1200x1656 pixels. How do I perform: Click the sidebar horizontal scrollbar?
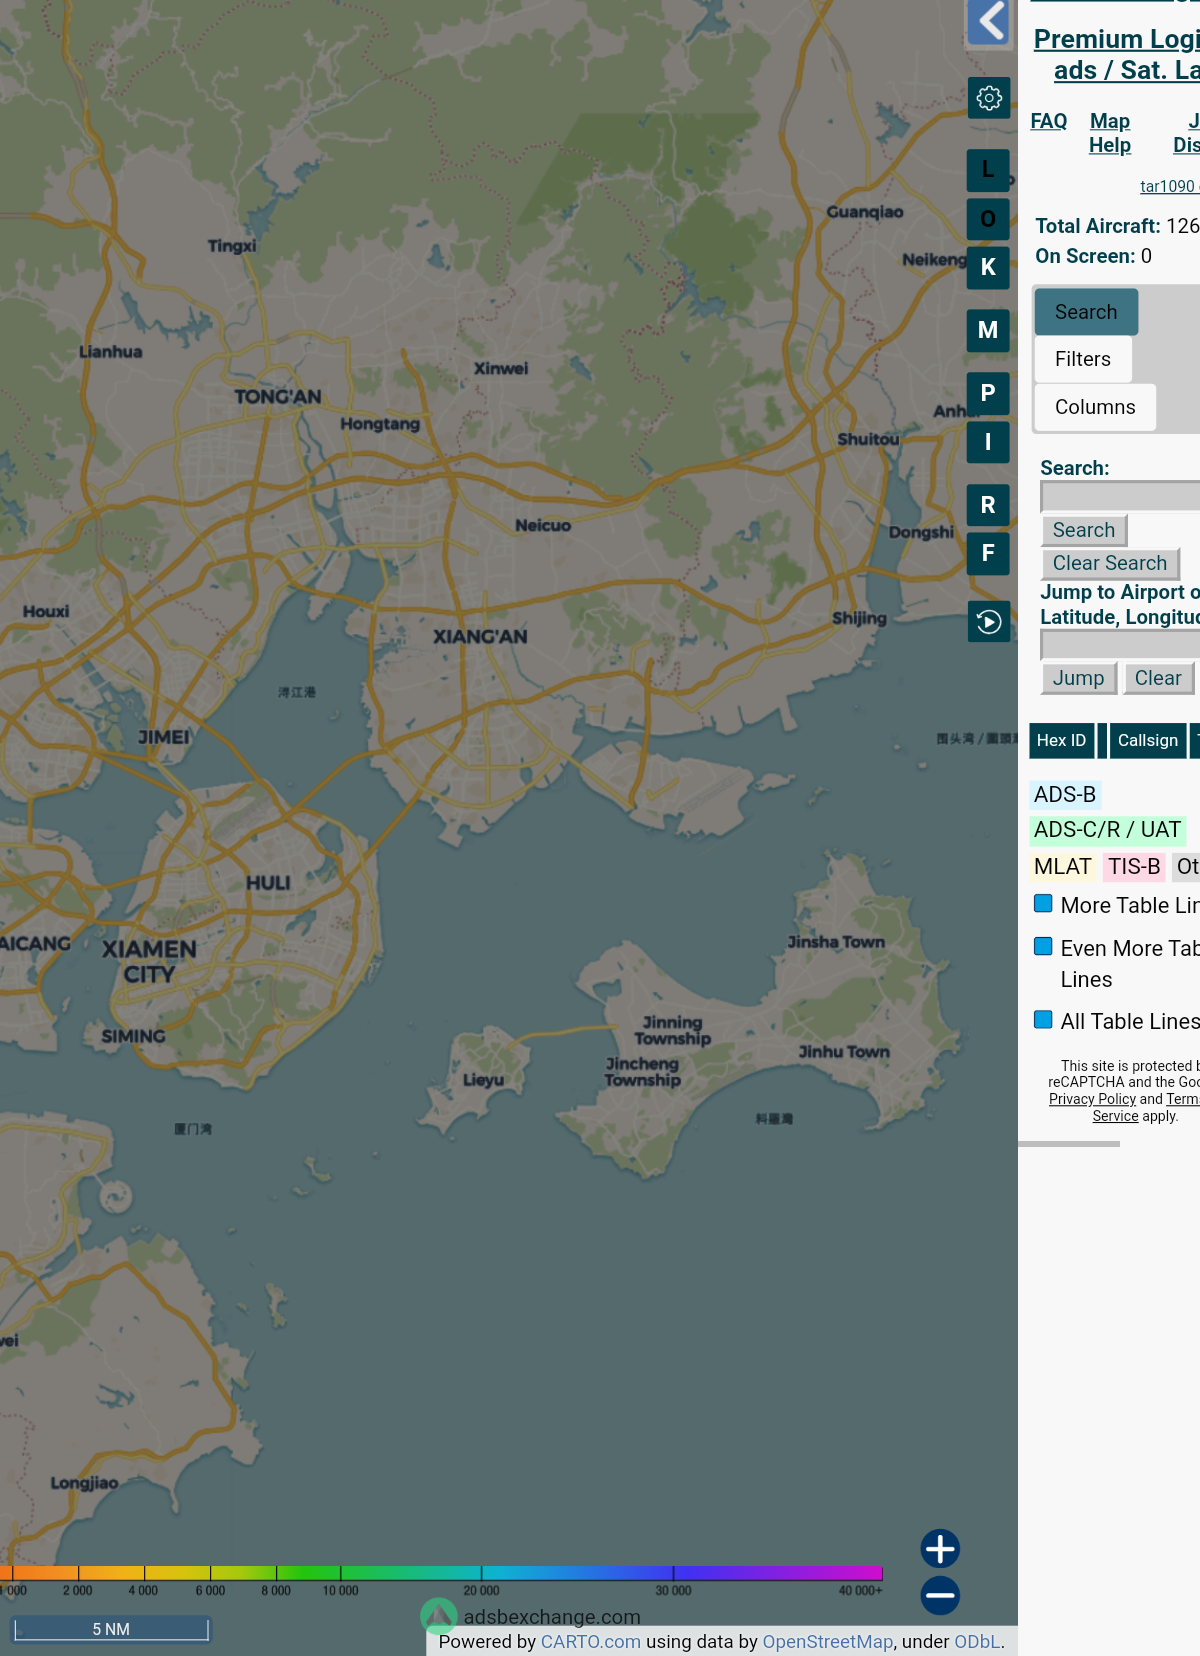pyautogui.click(x=1069, y=1144)
